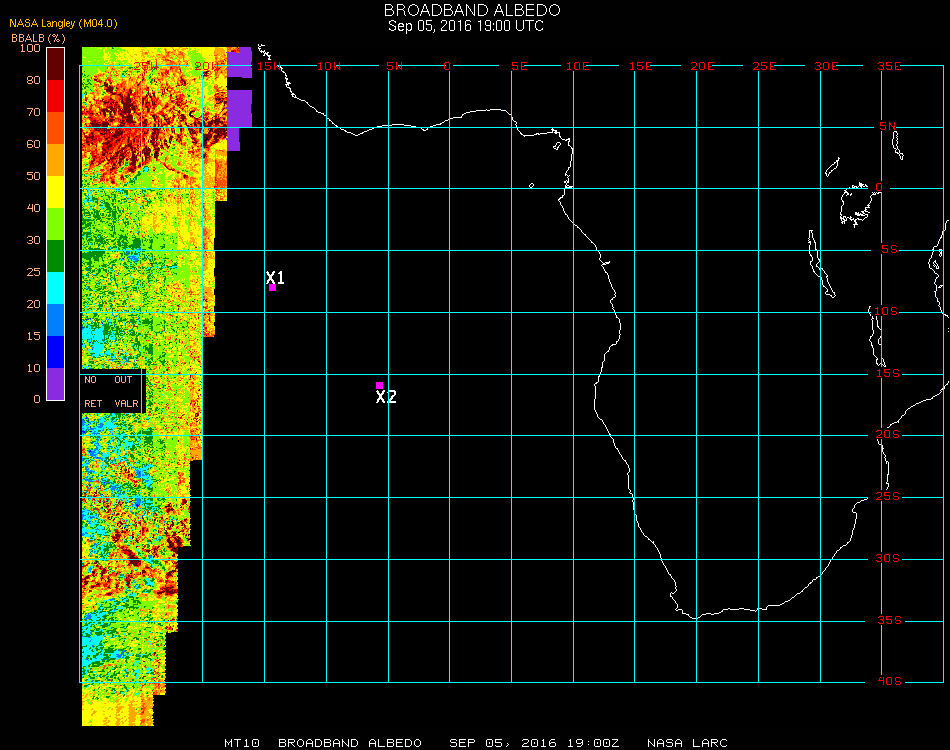
Task: Click the '10' legend tick label
Action: tap(33, 368)
